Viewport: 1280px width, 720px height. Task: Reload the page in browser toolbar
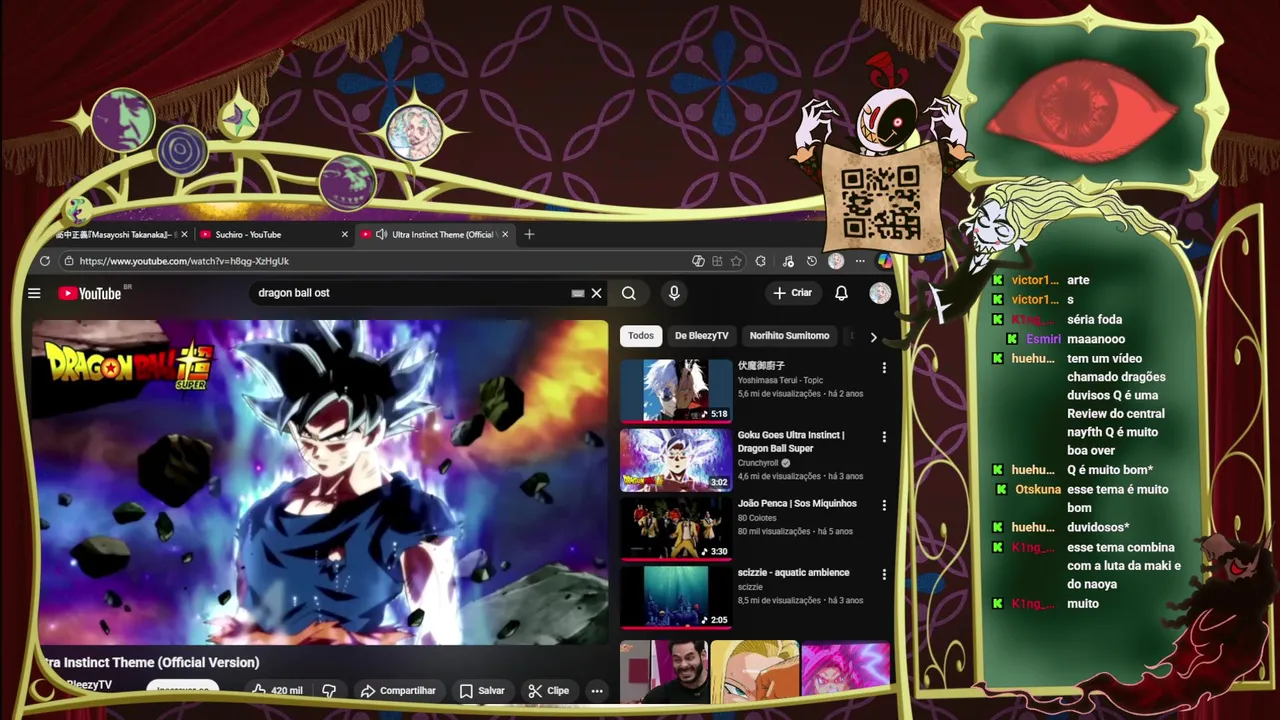(45, 261)
